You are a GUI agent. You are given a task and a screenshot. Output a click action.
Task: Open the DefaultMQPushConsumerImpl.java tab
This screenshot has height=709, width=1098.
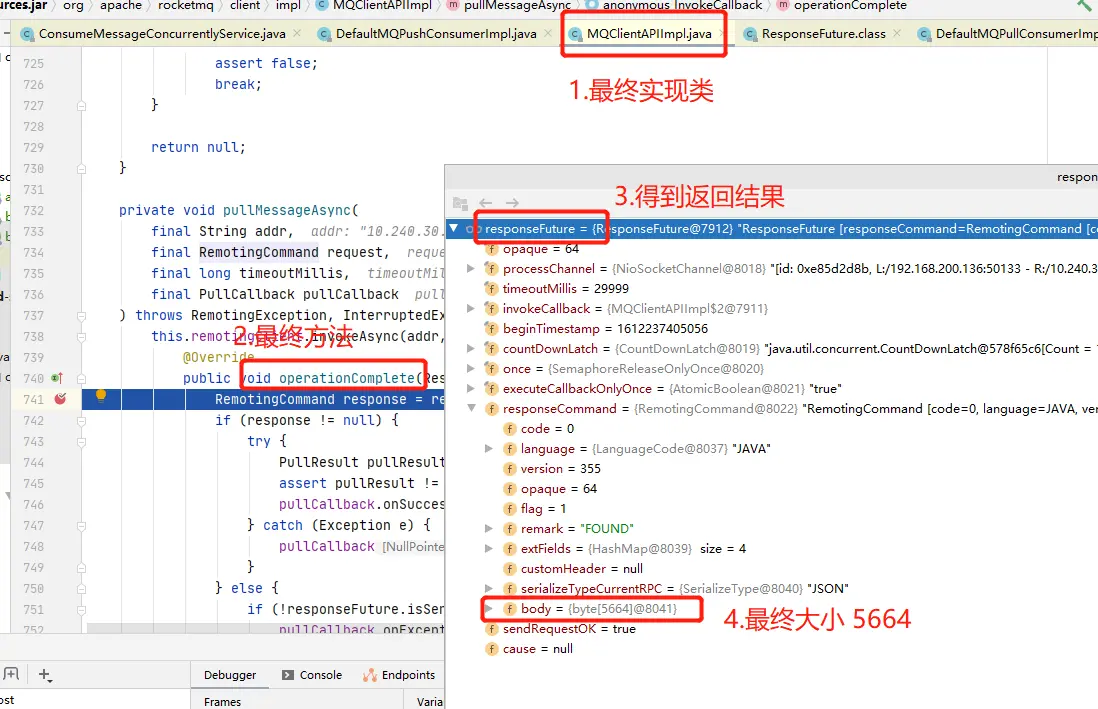(x=435, y=34)
